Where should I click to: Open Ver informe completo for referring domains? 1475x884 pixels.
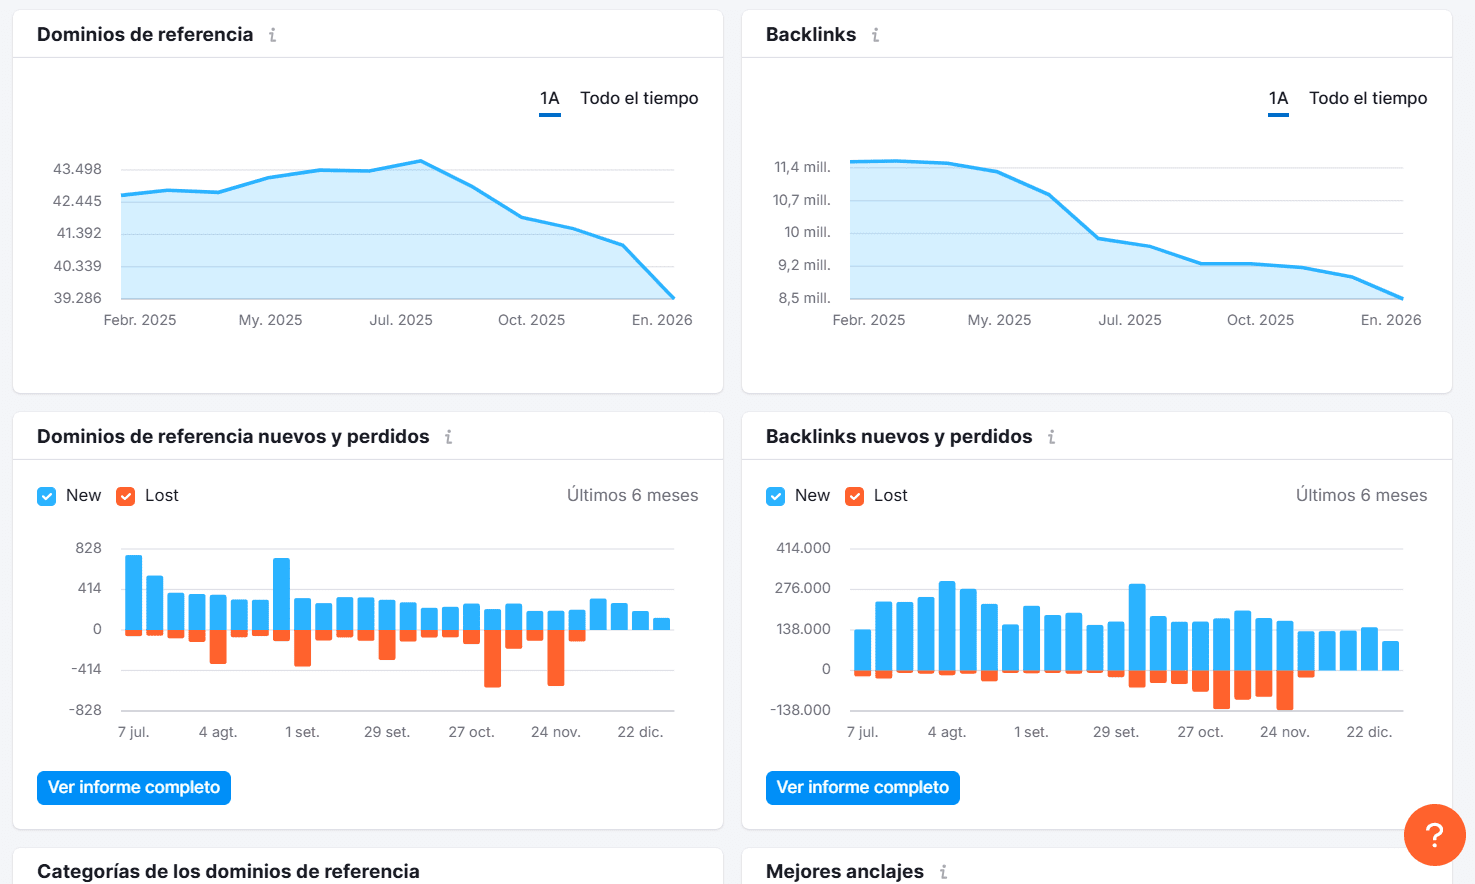[x=133, y=787]
